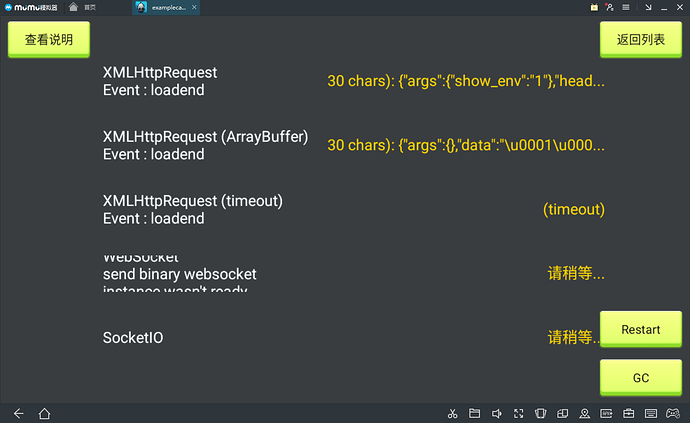Click the scissors screenshot icon
Image resolution: width=690 pixels, height=423 pixels.
453,414
